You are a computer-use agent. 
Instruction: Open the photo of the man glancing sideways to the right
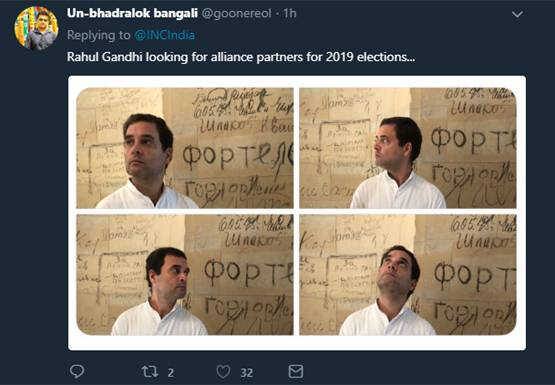(185, 275)
